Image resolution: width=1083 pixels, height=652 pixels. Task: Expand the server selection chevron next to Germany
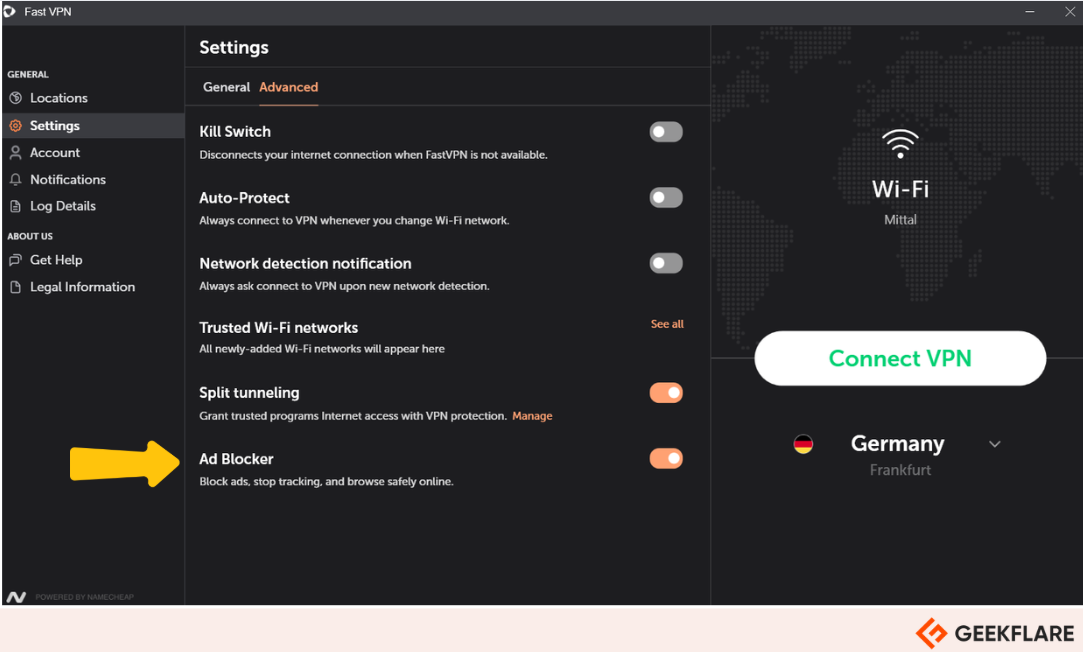tap(994, 443)
